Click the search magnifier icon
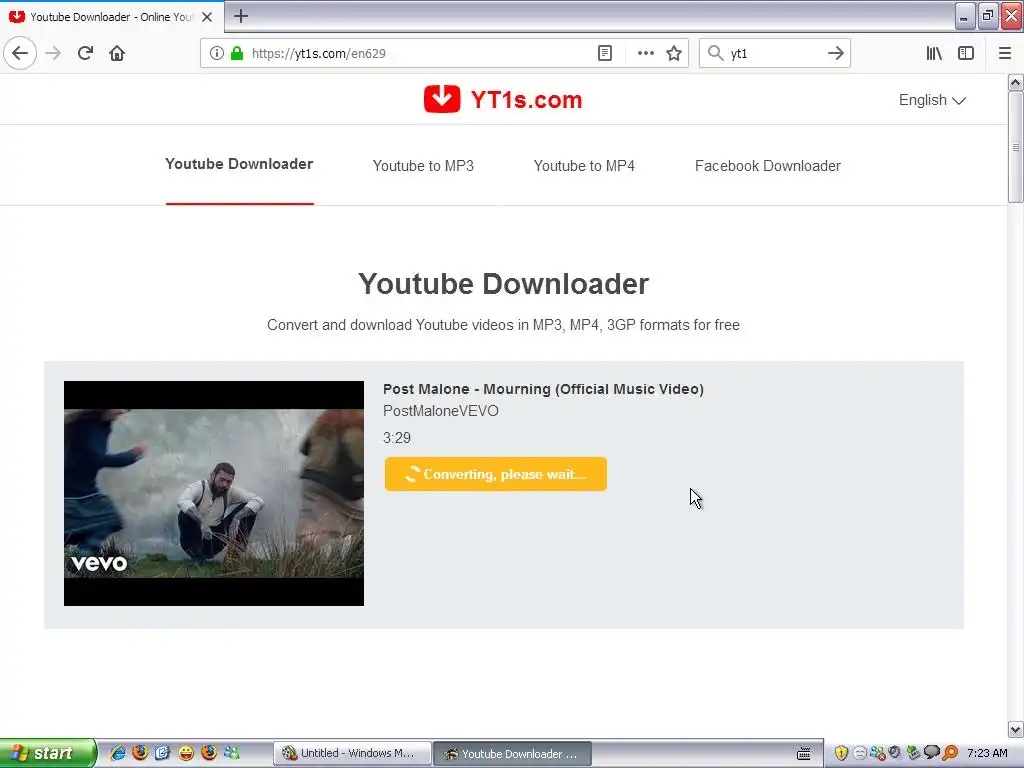Viewport: 1024px width, 768px height. click(716, 53)
